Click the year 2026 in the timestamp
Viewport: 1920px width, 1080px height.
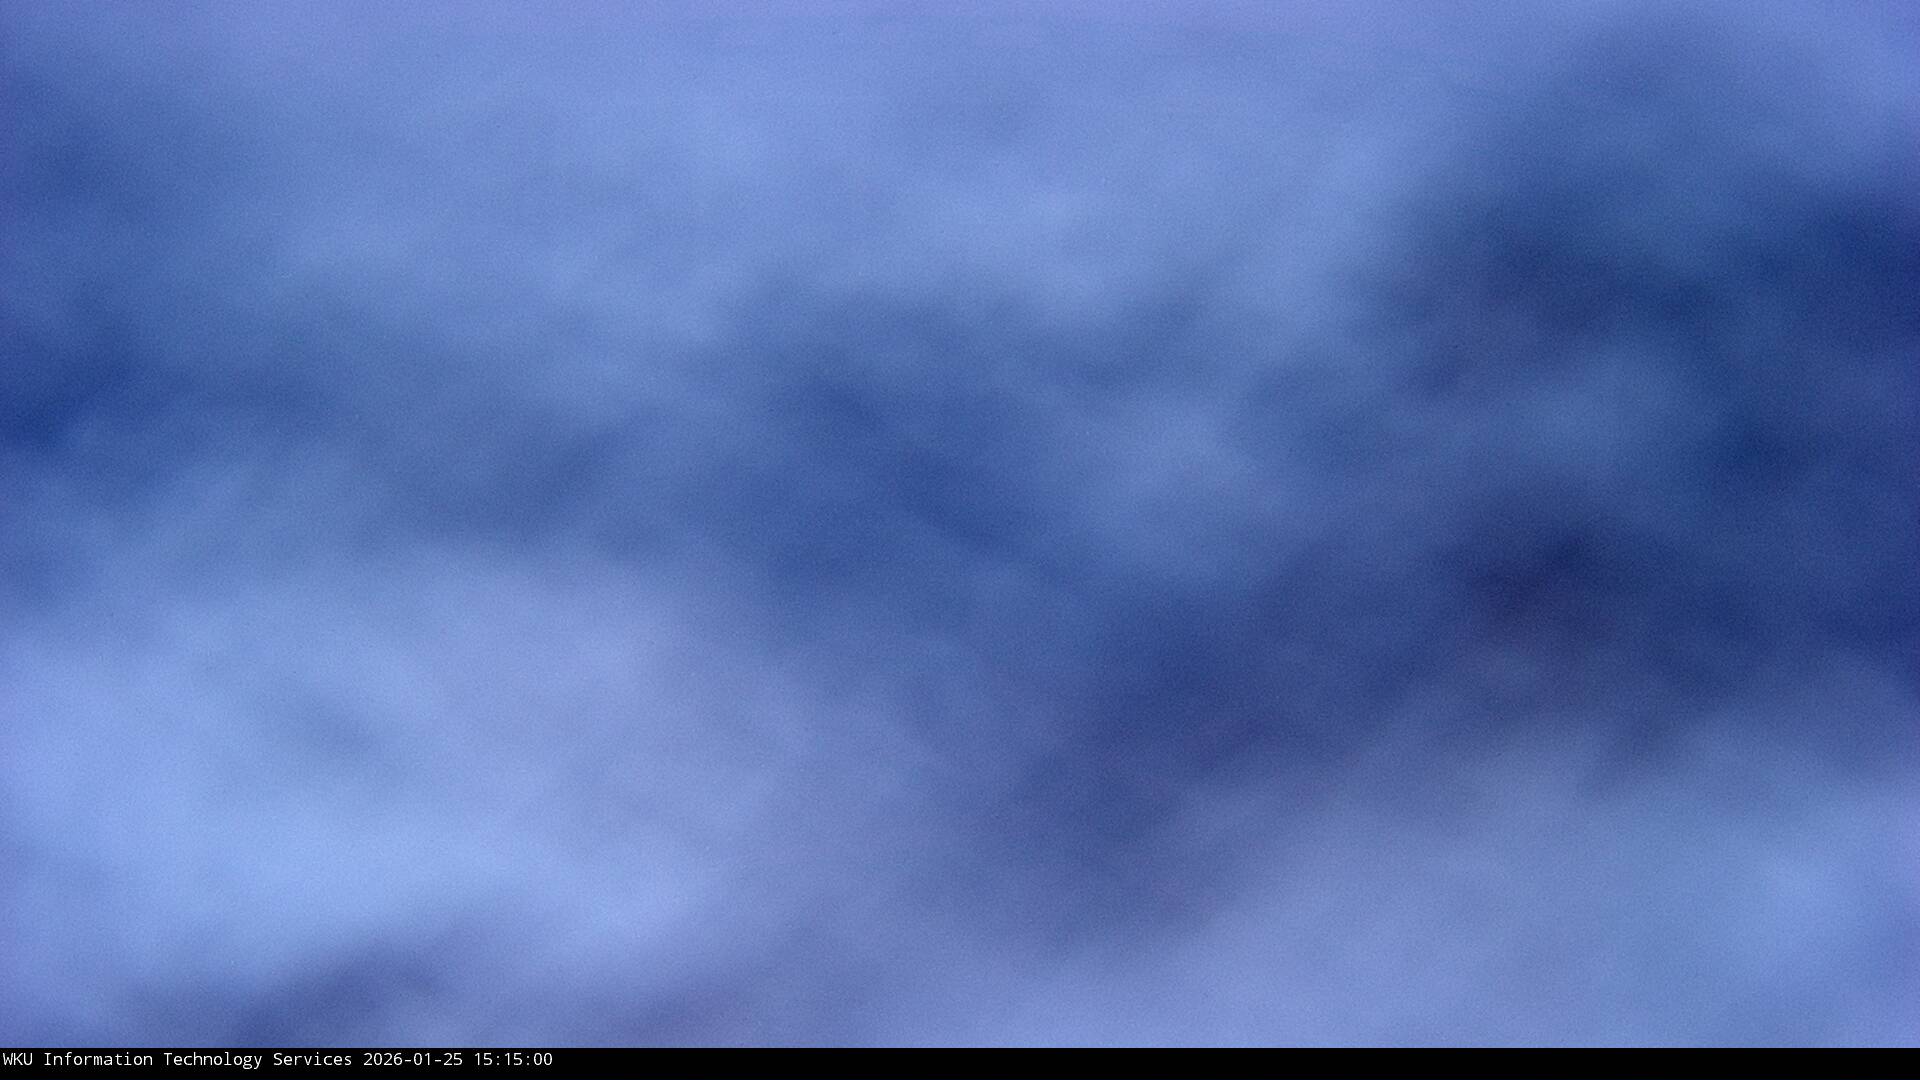383,1059
